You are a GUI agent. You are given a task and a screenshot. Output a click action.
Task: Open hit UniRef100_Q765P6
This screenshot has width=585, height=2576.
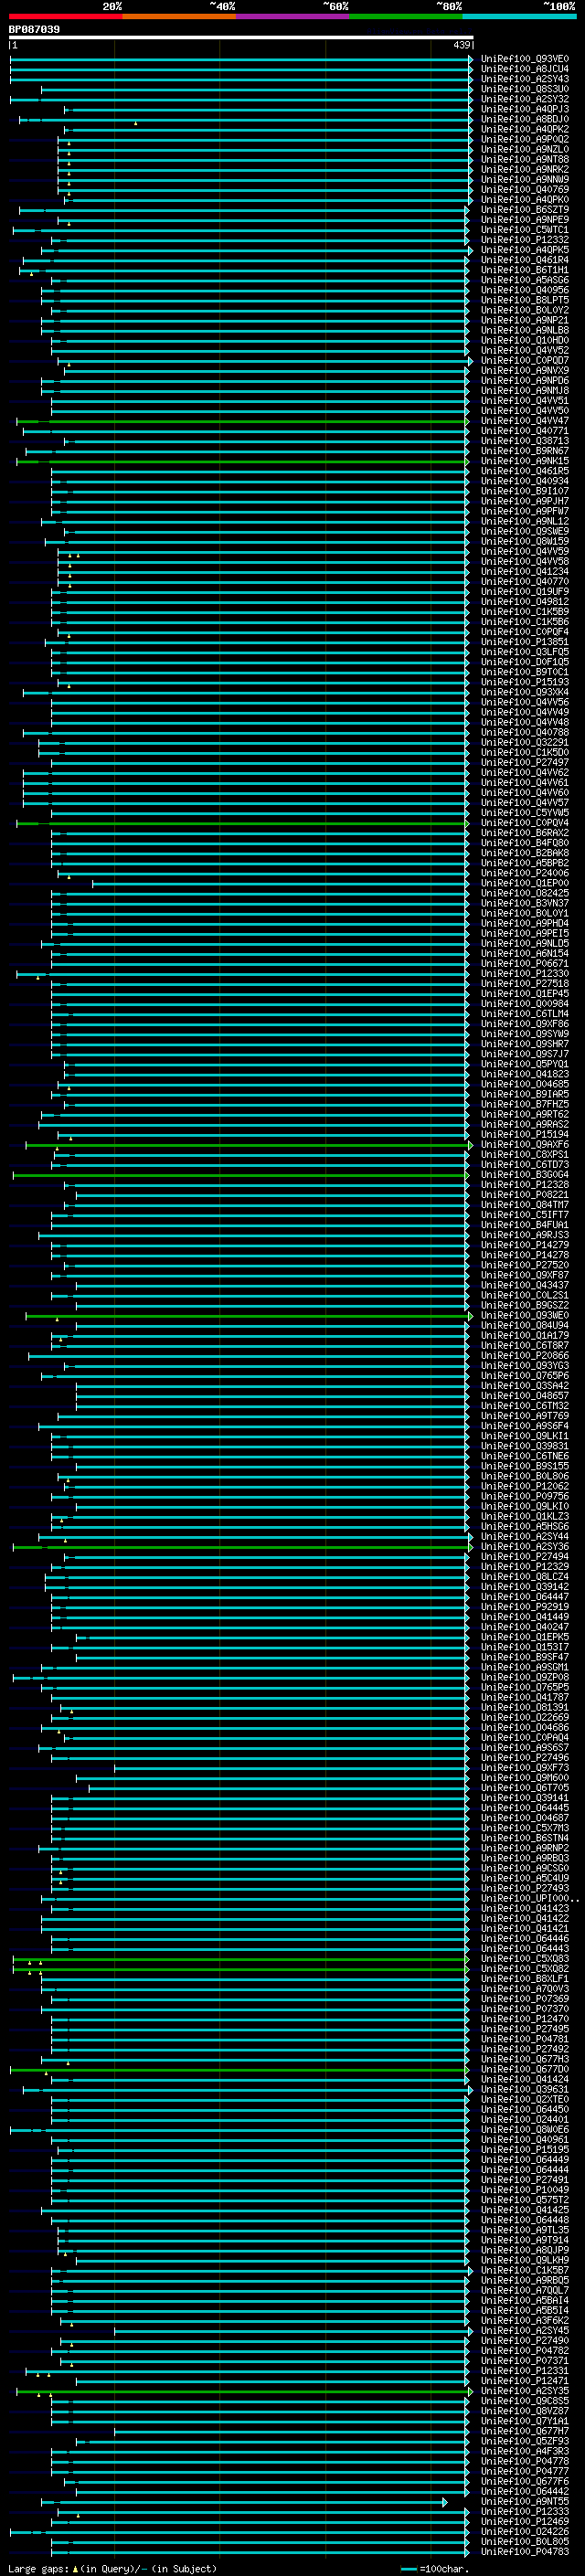pyautogui.click(x=525, y=1375)
